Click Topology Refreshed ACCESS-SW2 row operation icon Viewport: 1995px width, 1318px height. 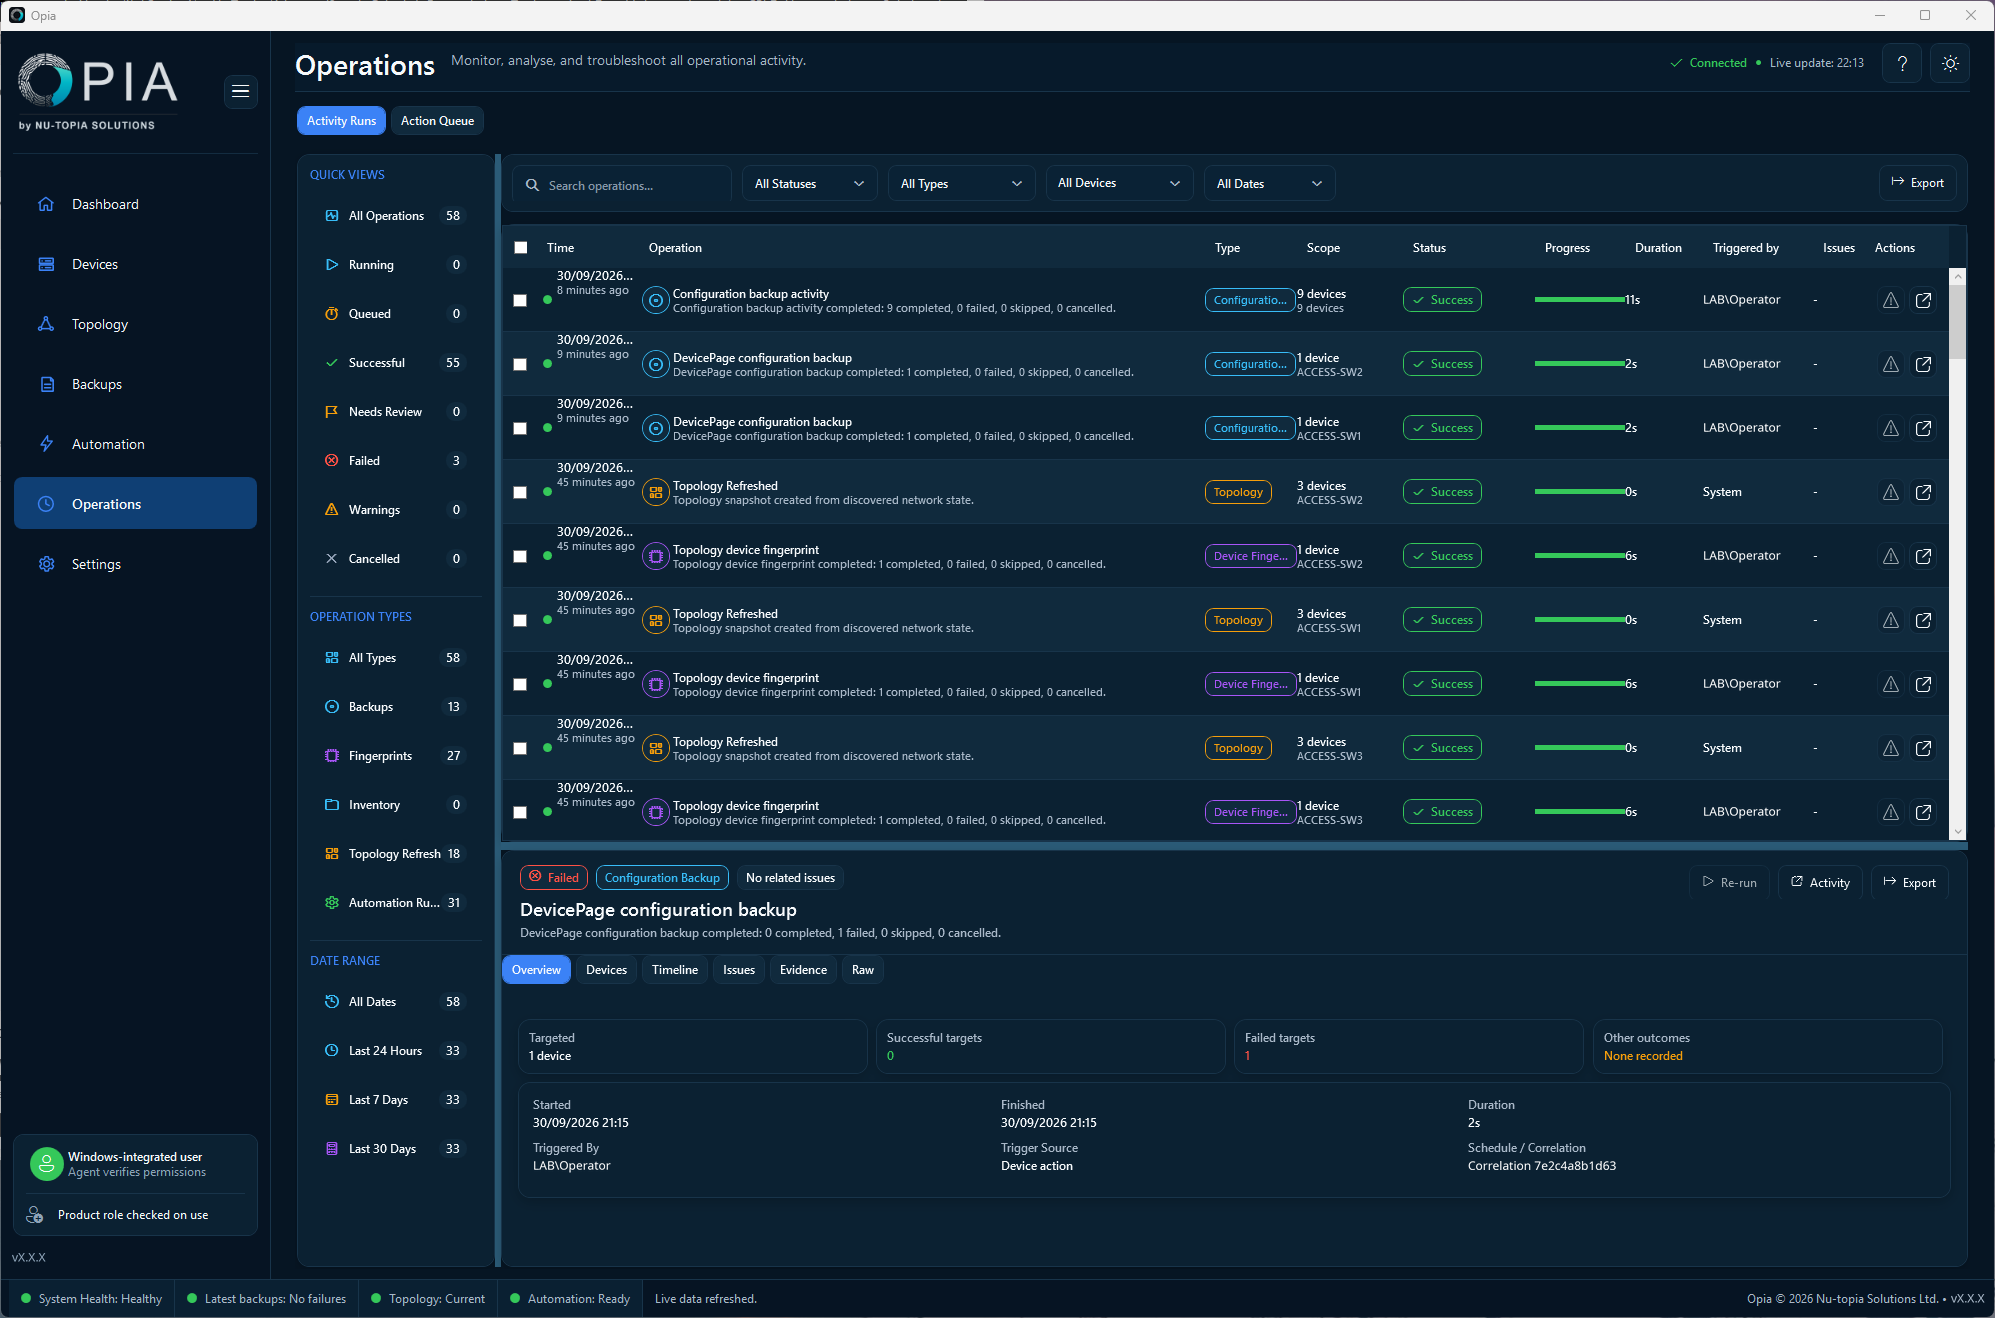tap(655, 492)
